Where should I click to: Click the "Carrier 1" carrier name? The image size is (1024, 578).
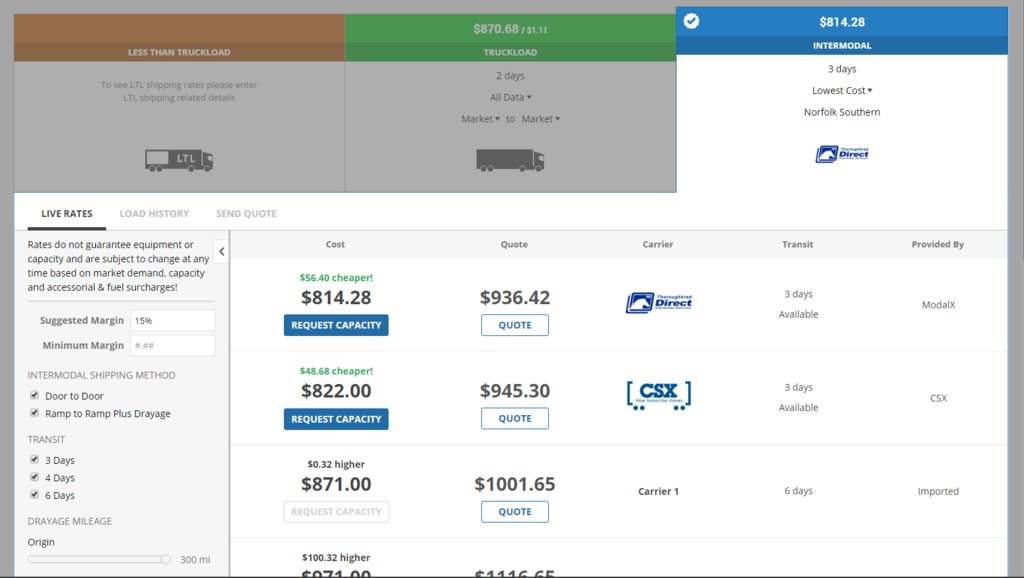click(658, 491)
